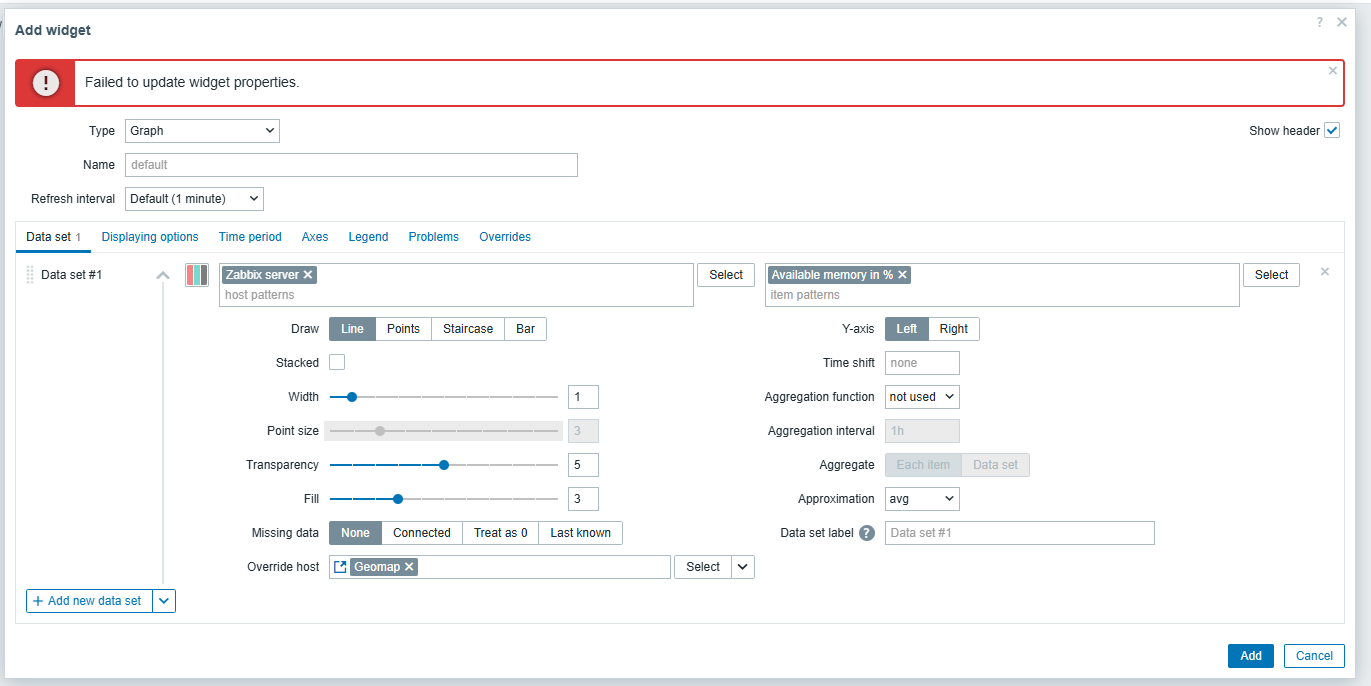Set Y-axis to Right

pos(953,329)
